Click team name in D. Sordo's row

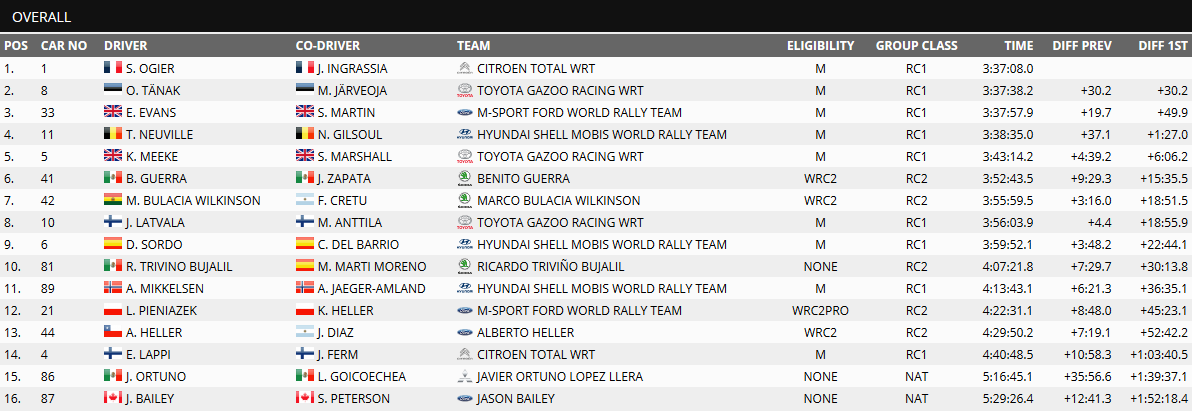pos(602,245)
